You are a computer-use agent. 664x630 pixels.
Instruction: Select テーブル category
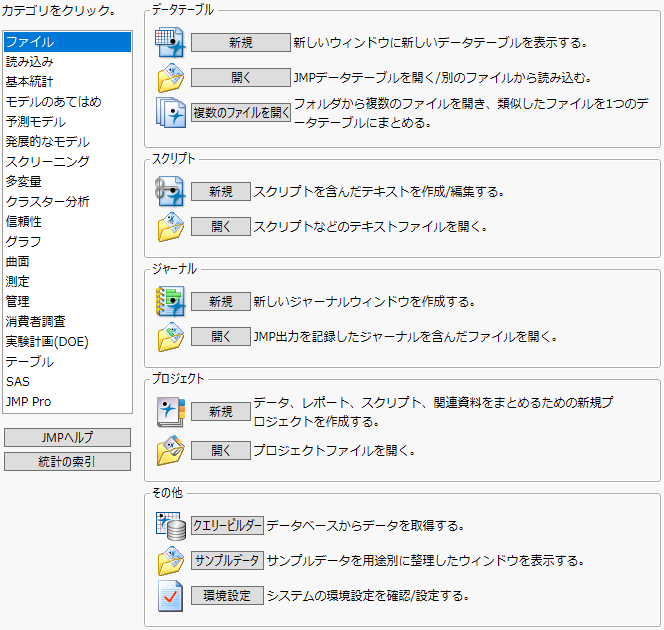(67, 362)
